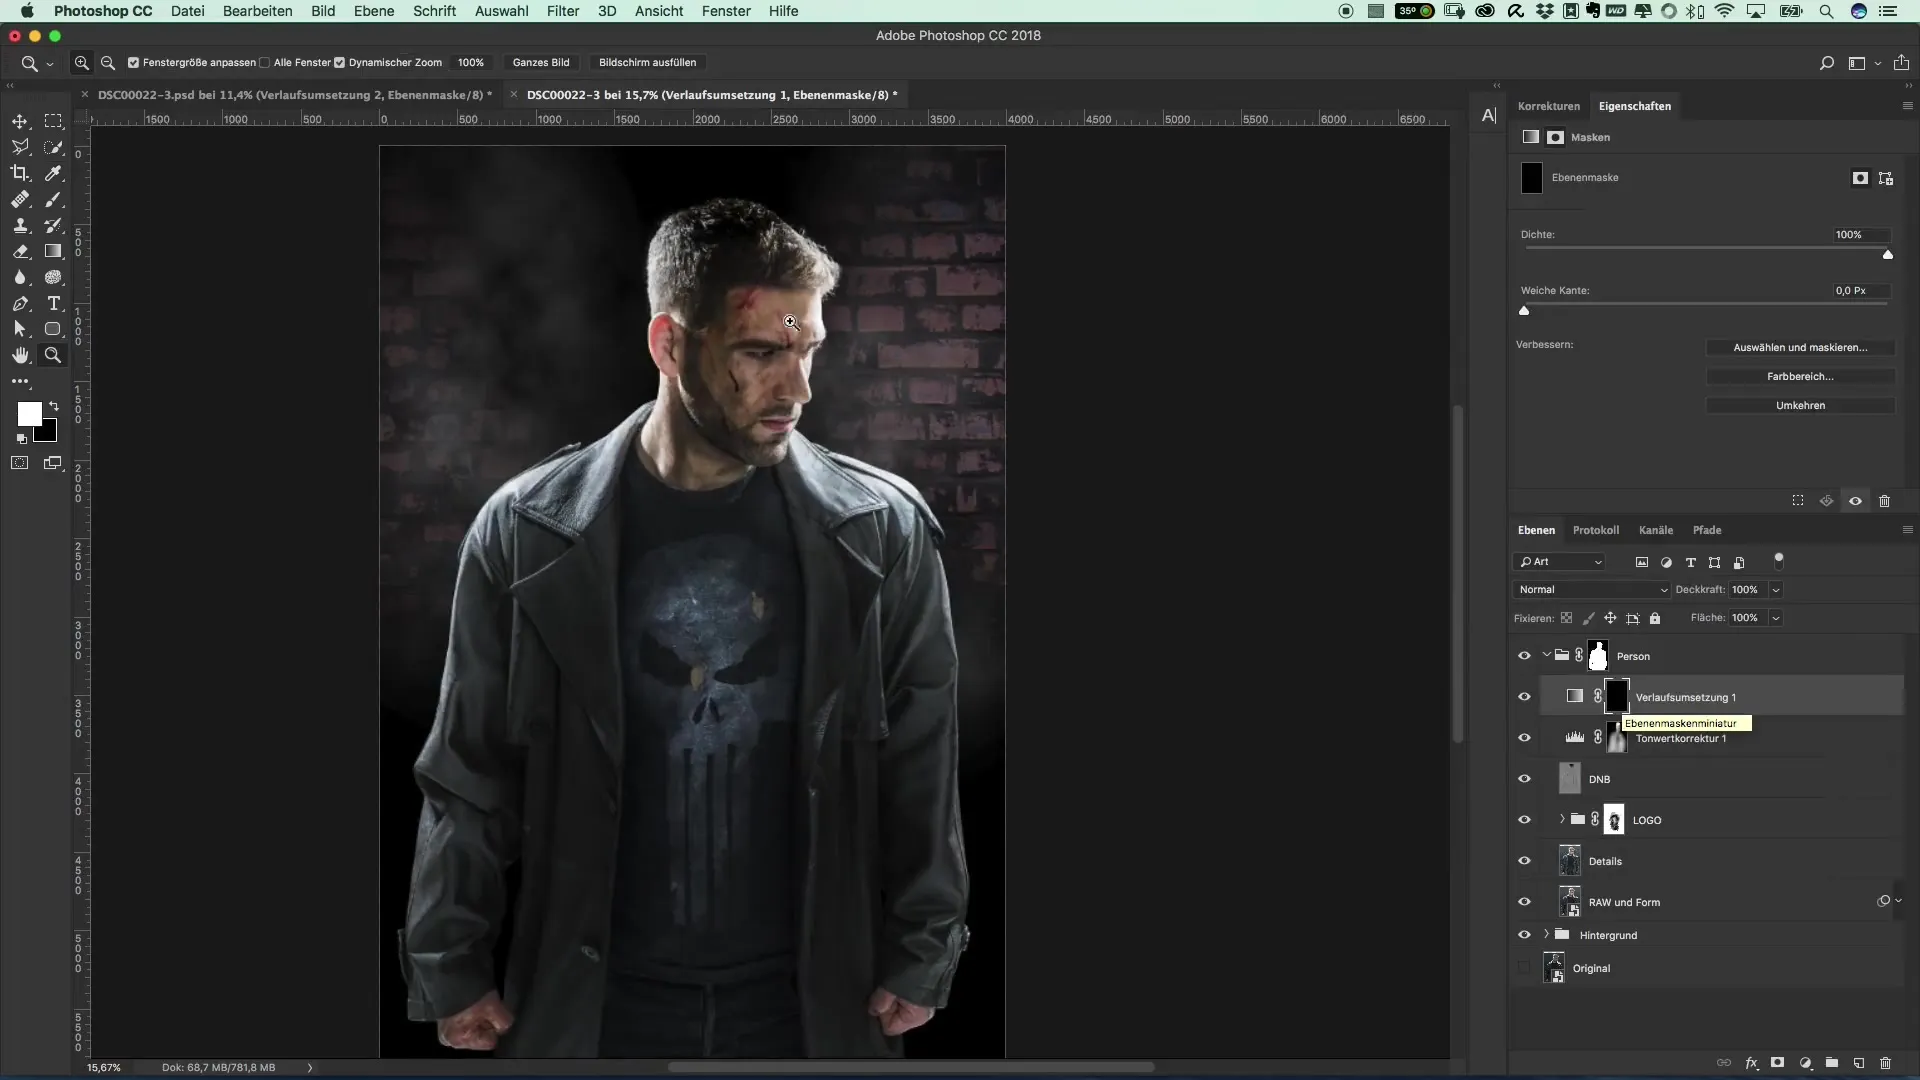Toggle mask visibility in Properties panel

[x=1855, y=501]
